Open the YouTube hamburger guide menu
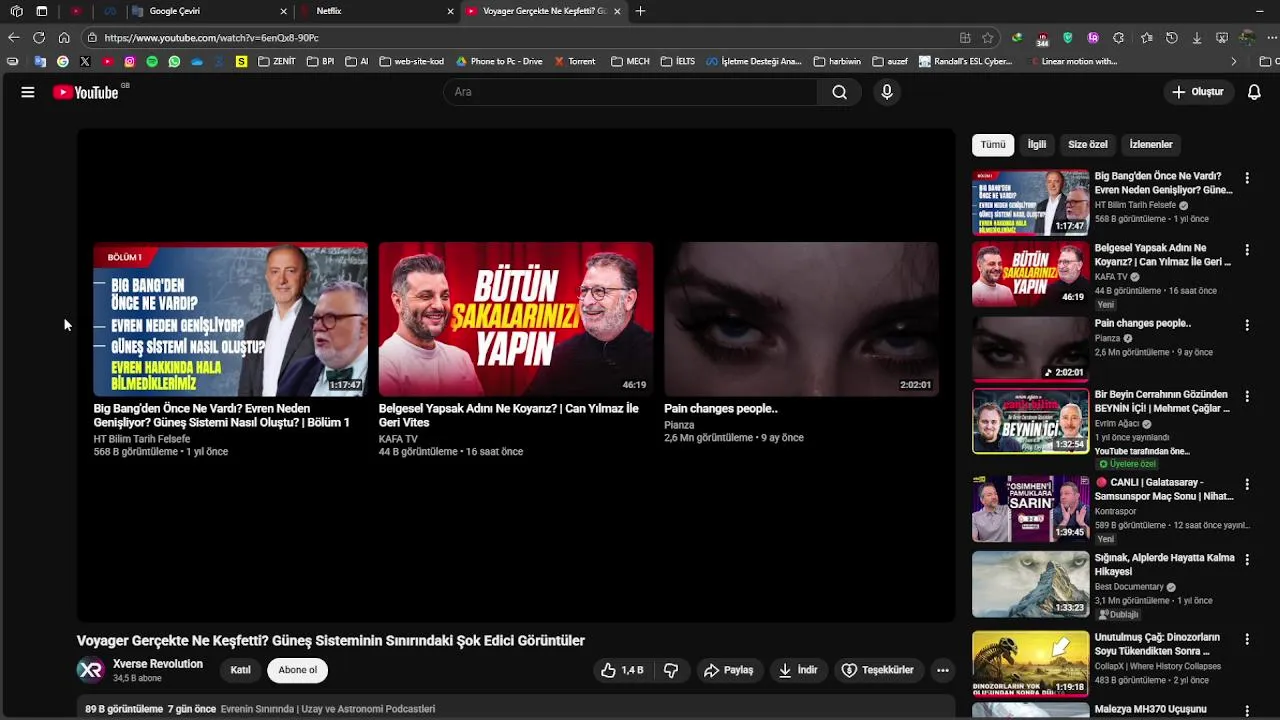This screenshot has width=1280, height=720. click(x=28, y=92)
